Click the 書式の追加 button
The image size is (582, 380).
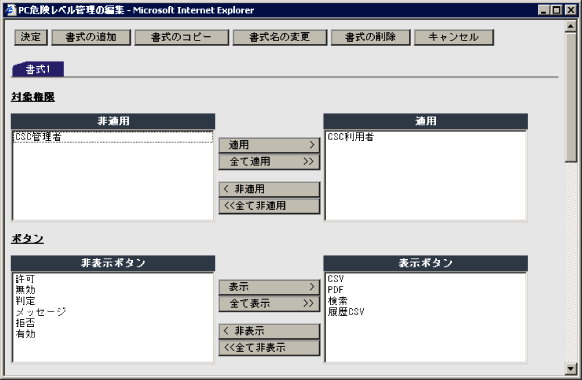point(91,37)
